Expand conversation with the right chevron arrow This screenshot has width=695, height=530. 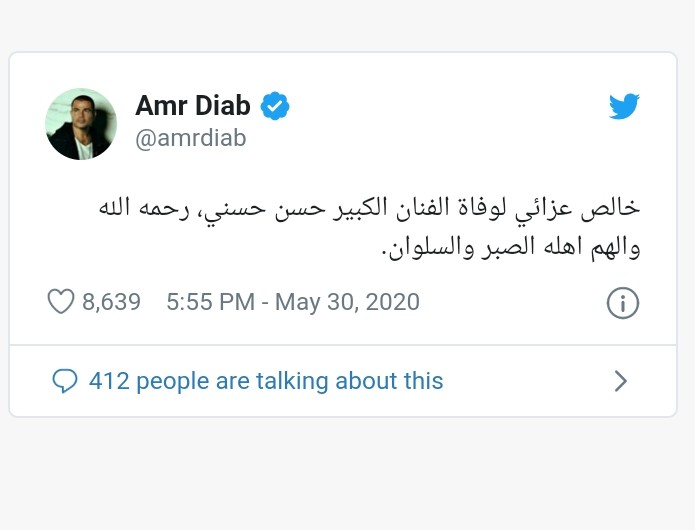tap(621, 381)
